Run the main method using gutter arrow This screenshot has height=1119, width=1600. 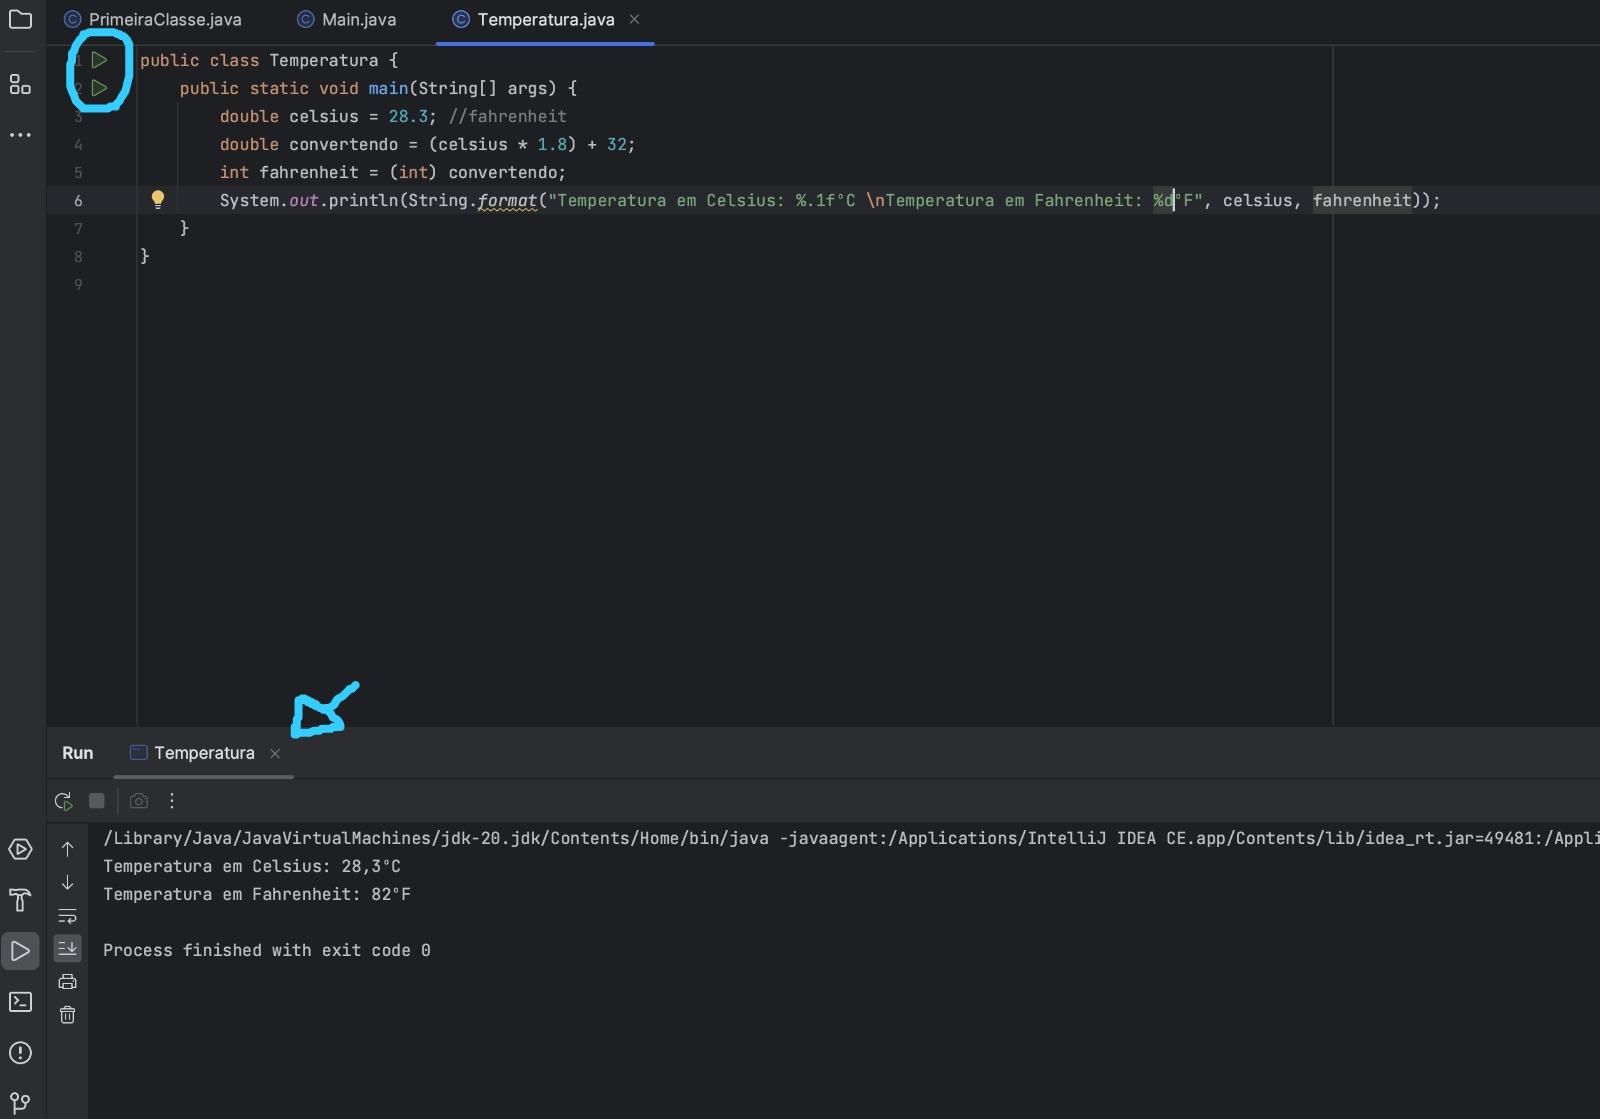pyautogui.click(x=99, y=88)
